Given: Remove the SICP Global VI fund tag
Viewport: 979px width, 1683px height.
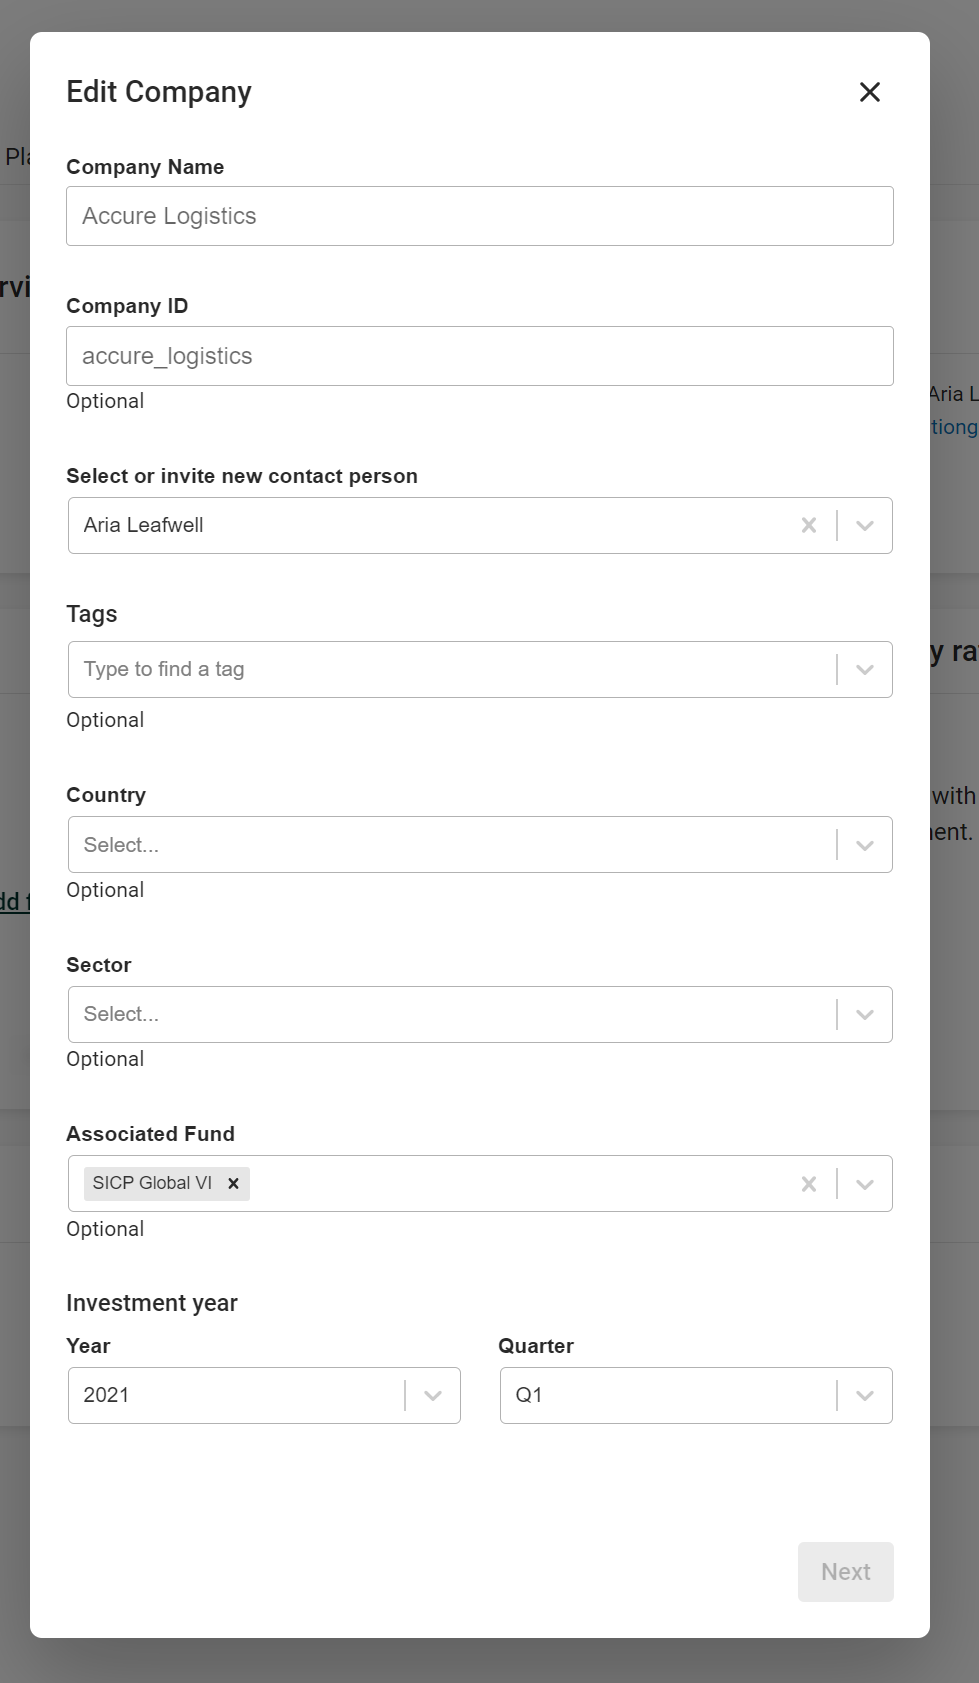Looking at the screenshot, I should coord(233,1183).
